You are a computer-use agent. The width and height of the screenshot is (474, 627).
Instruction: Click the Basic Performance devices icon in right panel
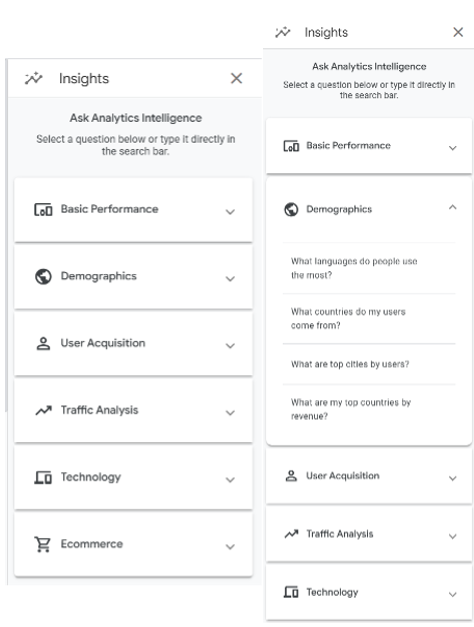(x=291, y=146)
